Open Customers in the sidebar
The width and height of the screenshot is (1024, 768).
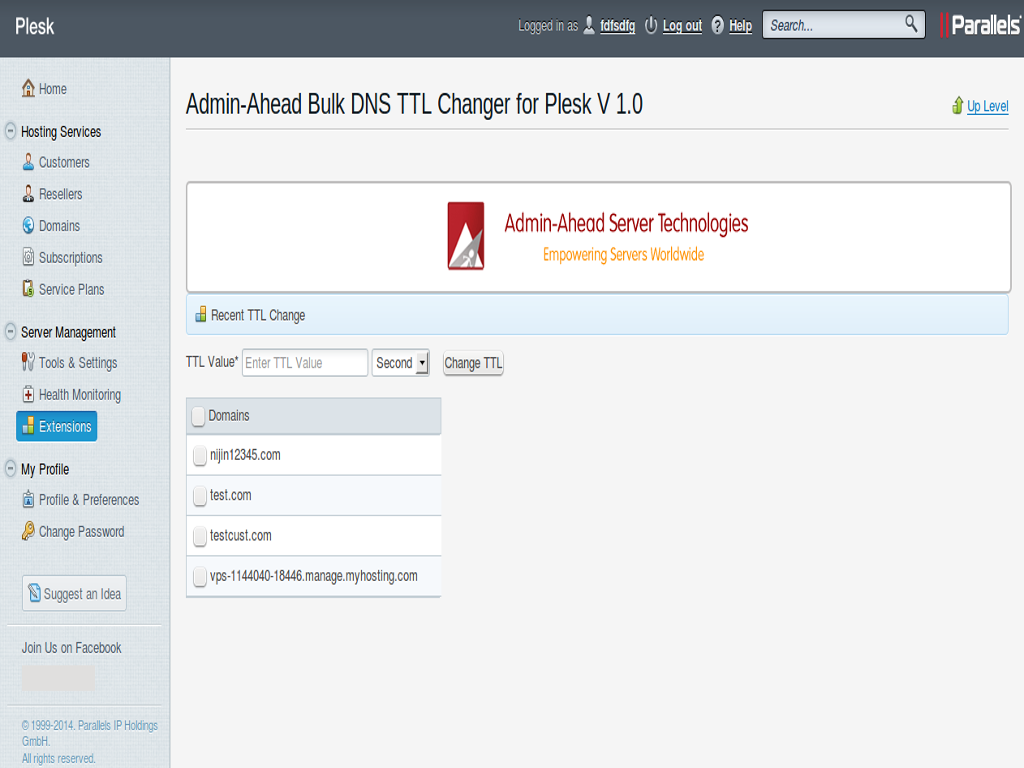(64, 162)
